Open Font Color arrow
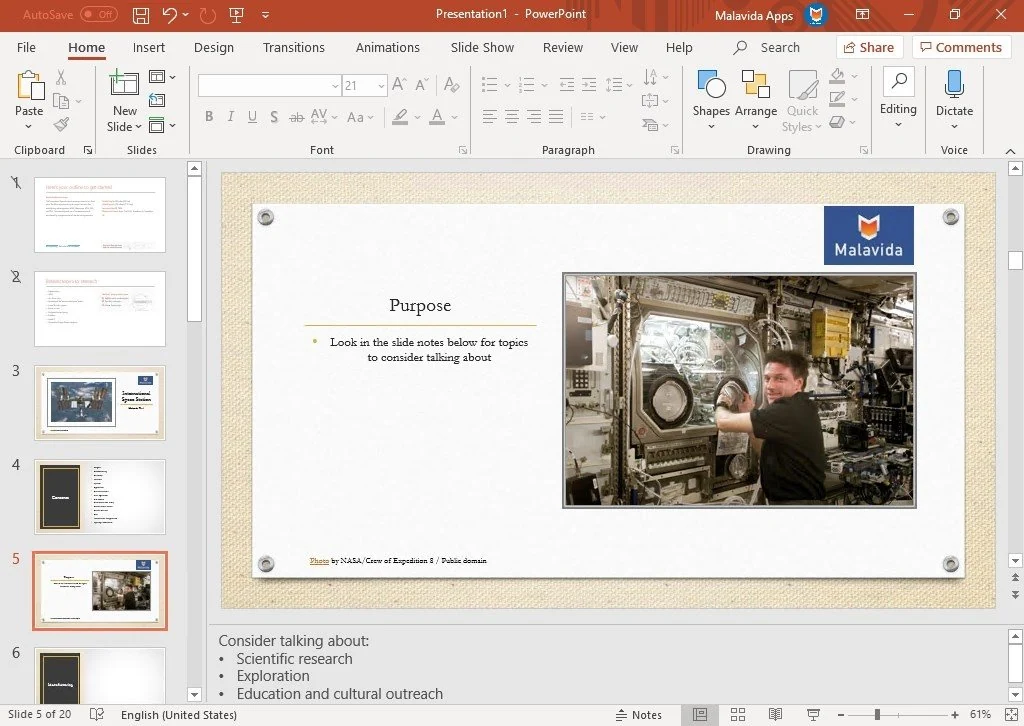The height and width of the screenshot is (726, 1024). (x=455, y=118)
